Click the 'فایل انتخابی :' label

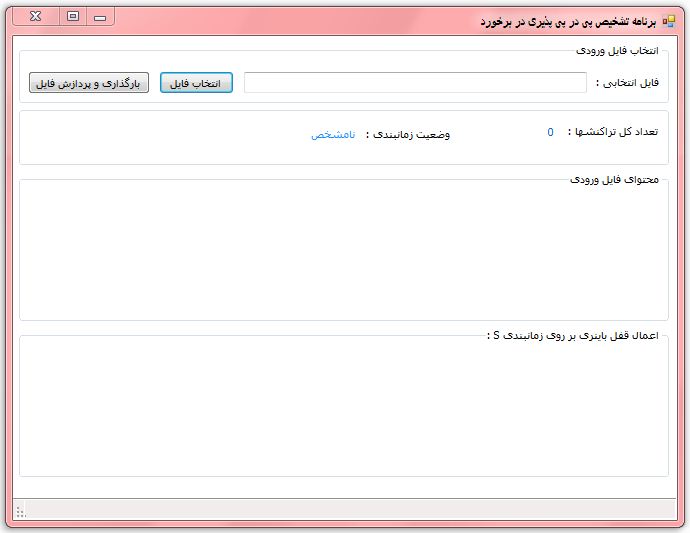tap(628, 83)
